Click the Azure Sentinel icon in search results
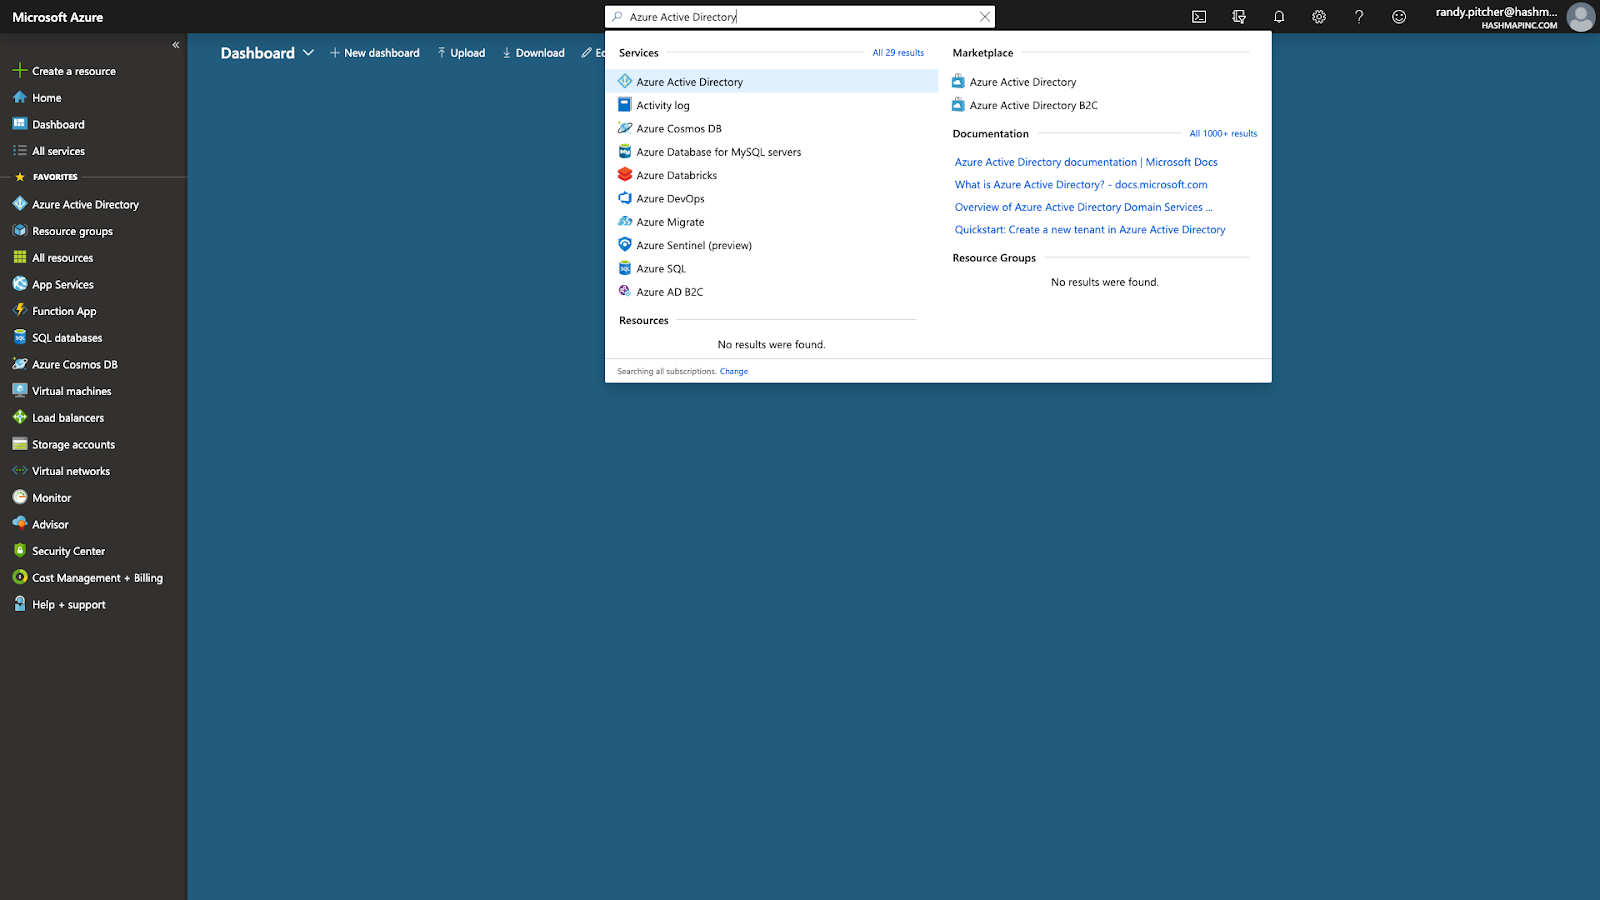1600x900 pixels. (625, 245)
